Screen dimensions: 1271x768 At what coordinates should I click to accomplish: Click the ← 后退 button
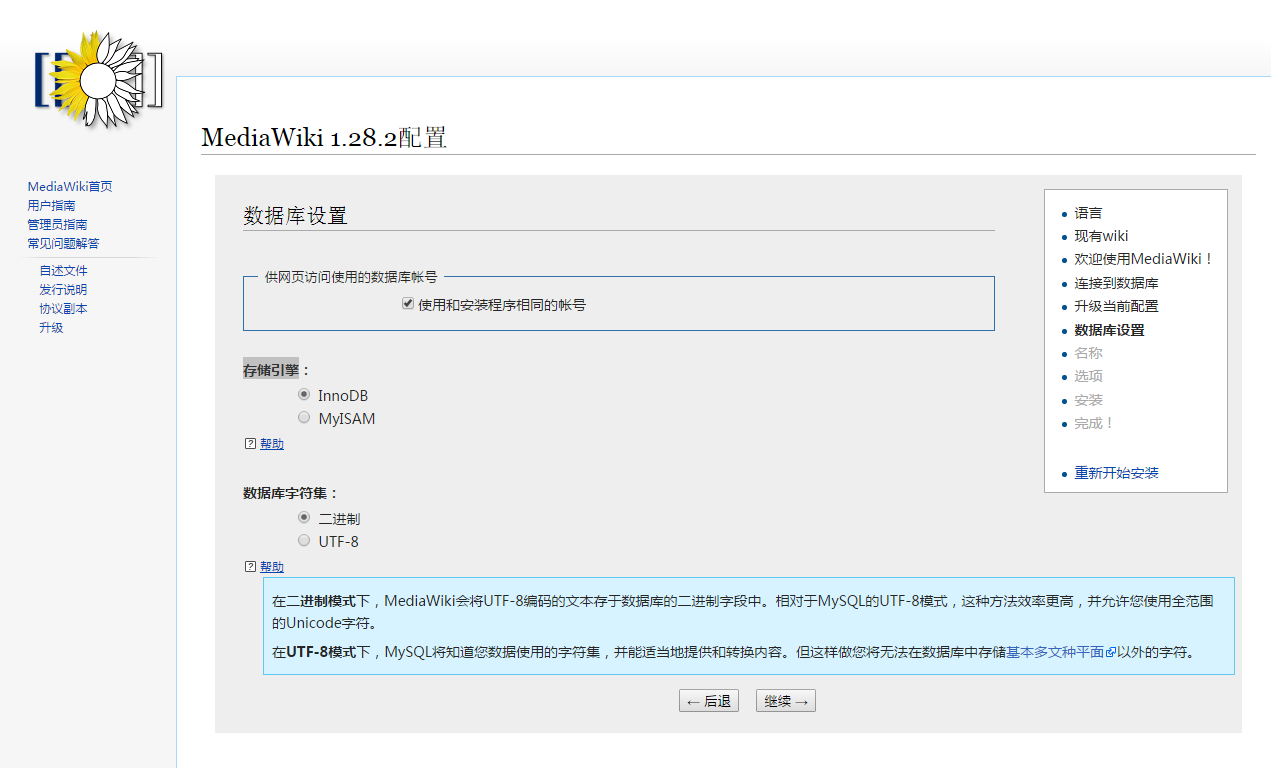tap(709, 701)
